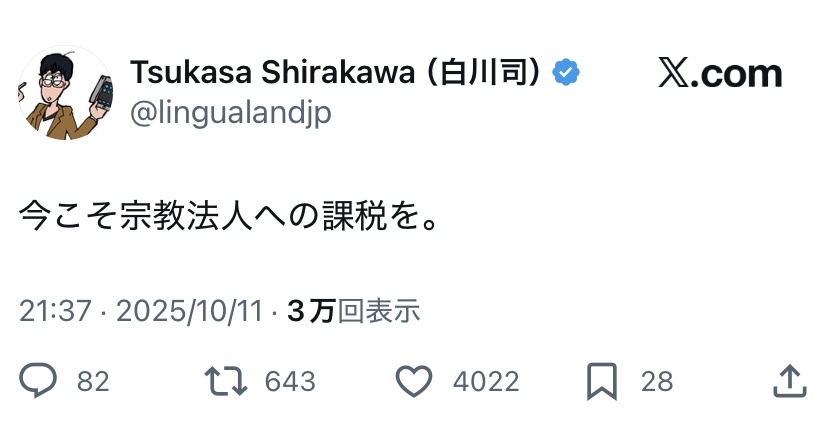Click the 82 replies count

tap(93, 381)
